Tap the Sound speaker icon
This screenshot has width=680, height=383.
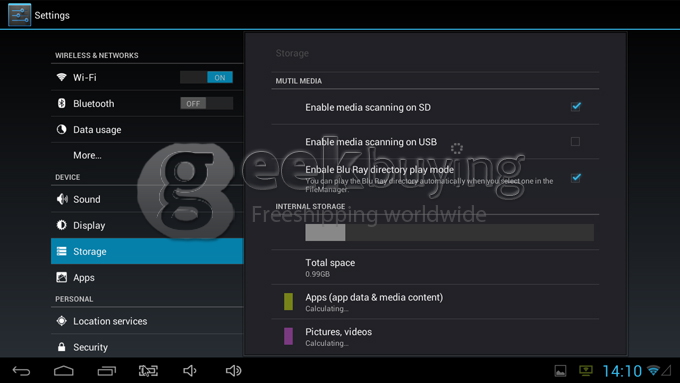tap(62, 199)
